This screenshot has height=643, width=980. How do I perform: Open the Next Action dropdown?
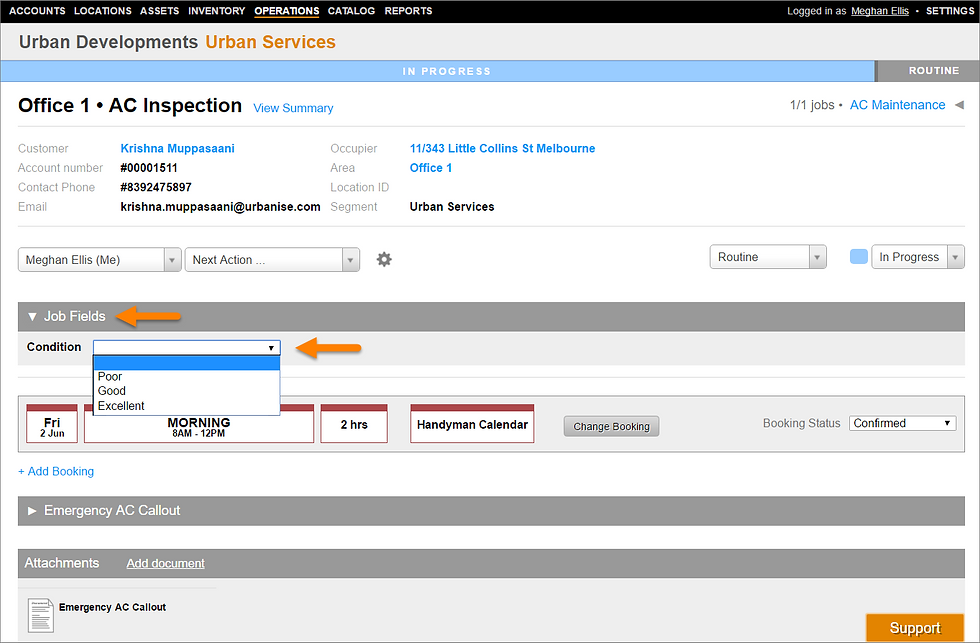[272, 260]
